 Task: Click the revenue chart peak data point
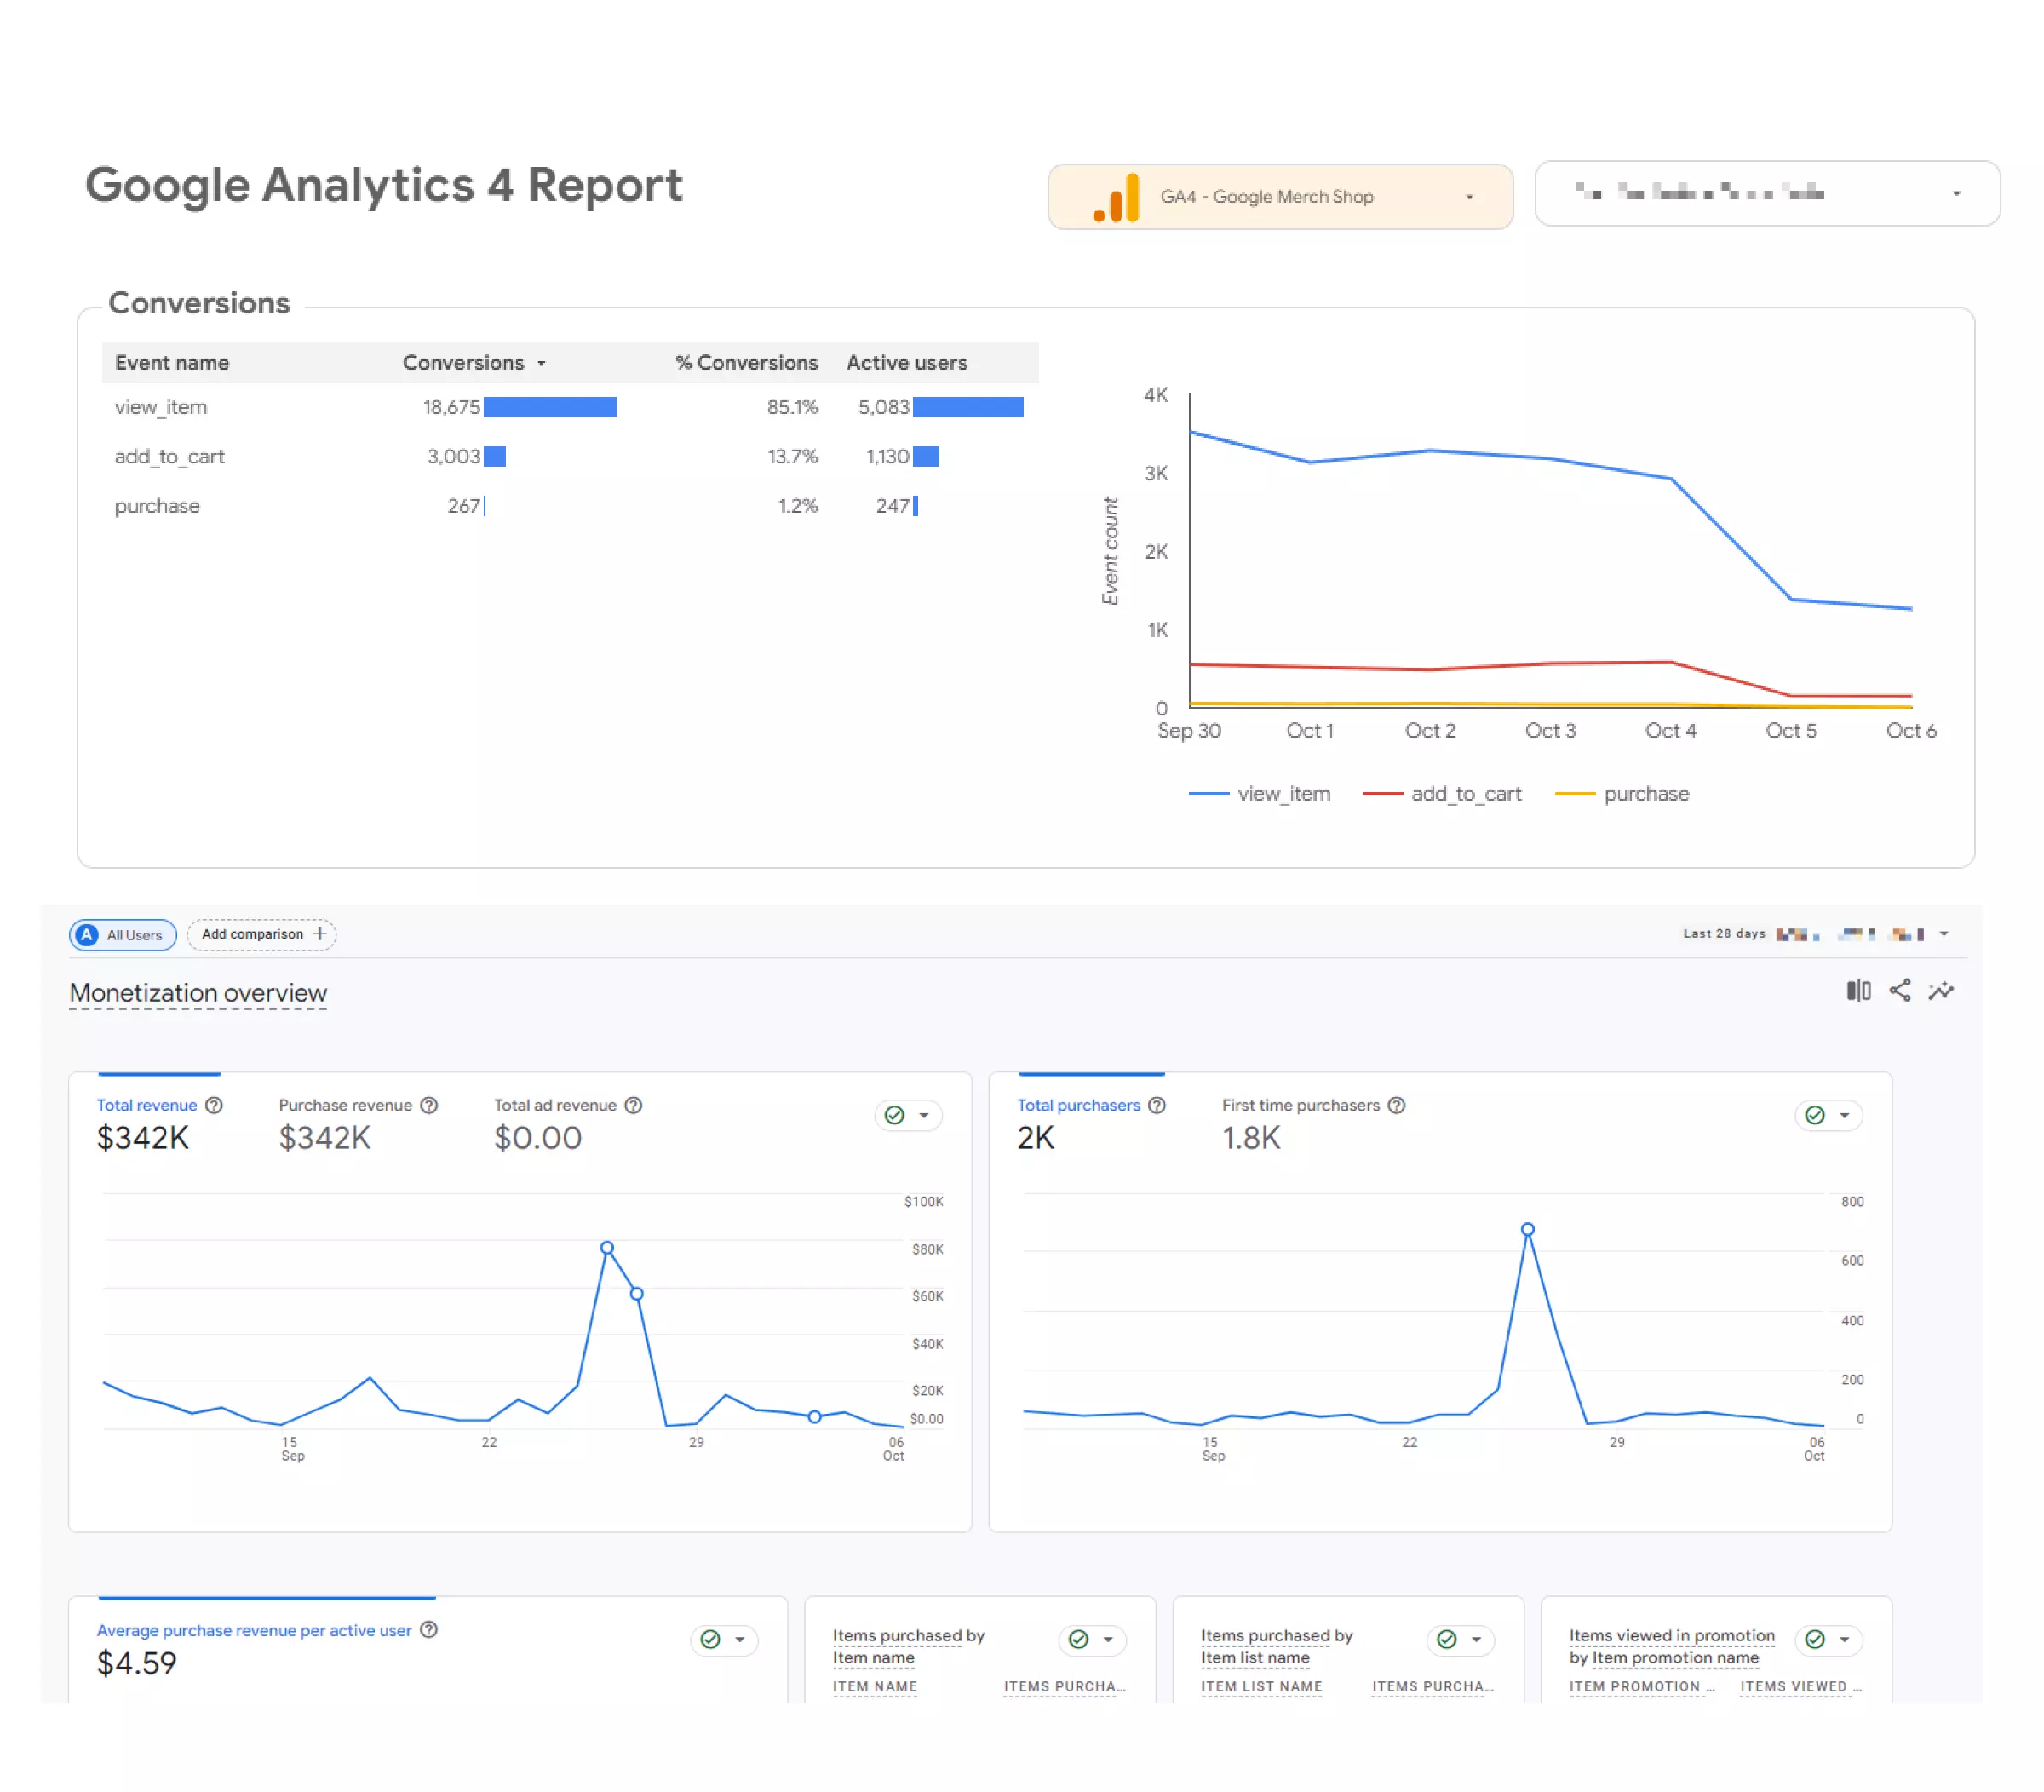(607, 1247)
